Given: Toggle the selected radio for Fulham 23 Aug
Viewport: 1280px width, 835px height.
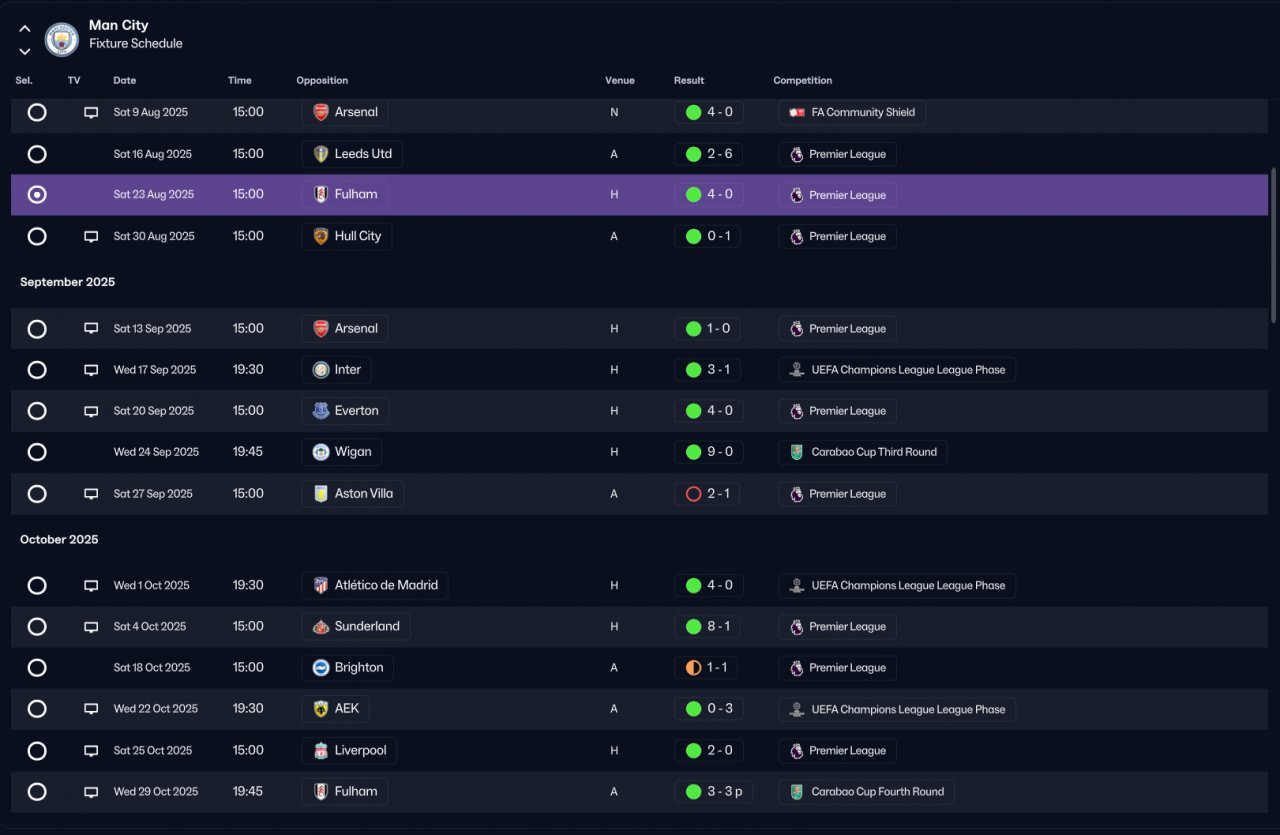Looking at the screenshot, I should (37, 195).
